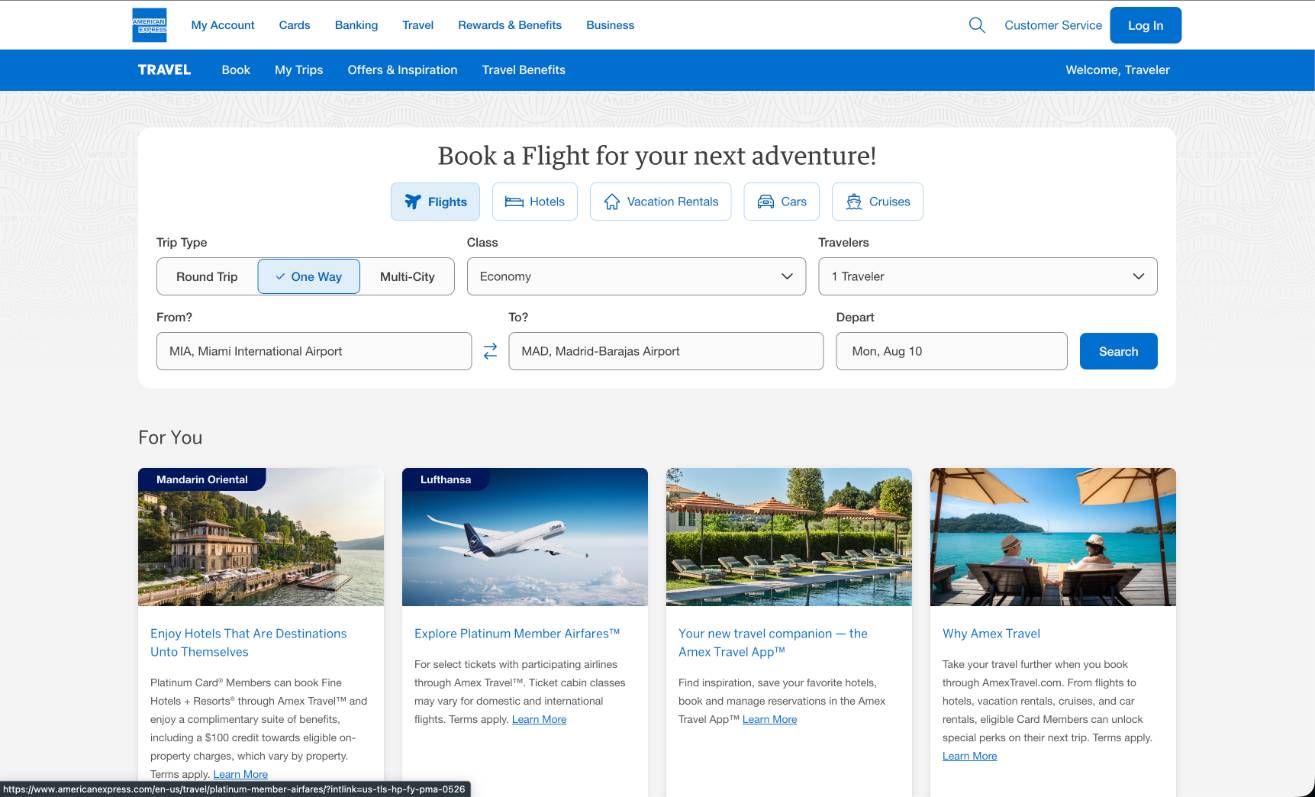The width and height of the screenshot is (1315, 797).
Task: Open the Business menu
Action: pos(610,25)
